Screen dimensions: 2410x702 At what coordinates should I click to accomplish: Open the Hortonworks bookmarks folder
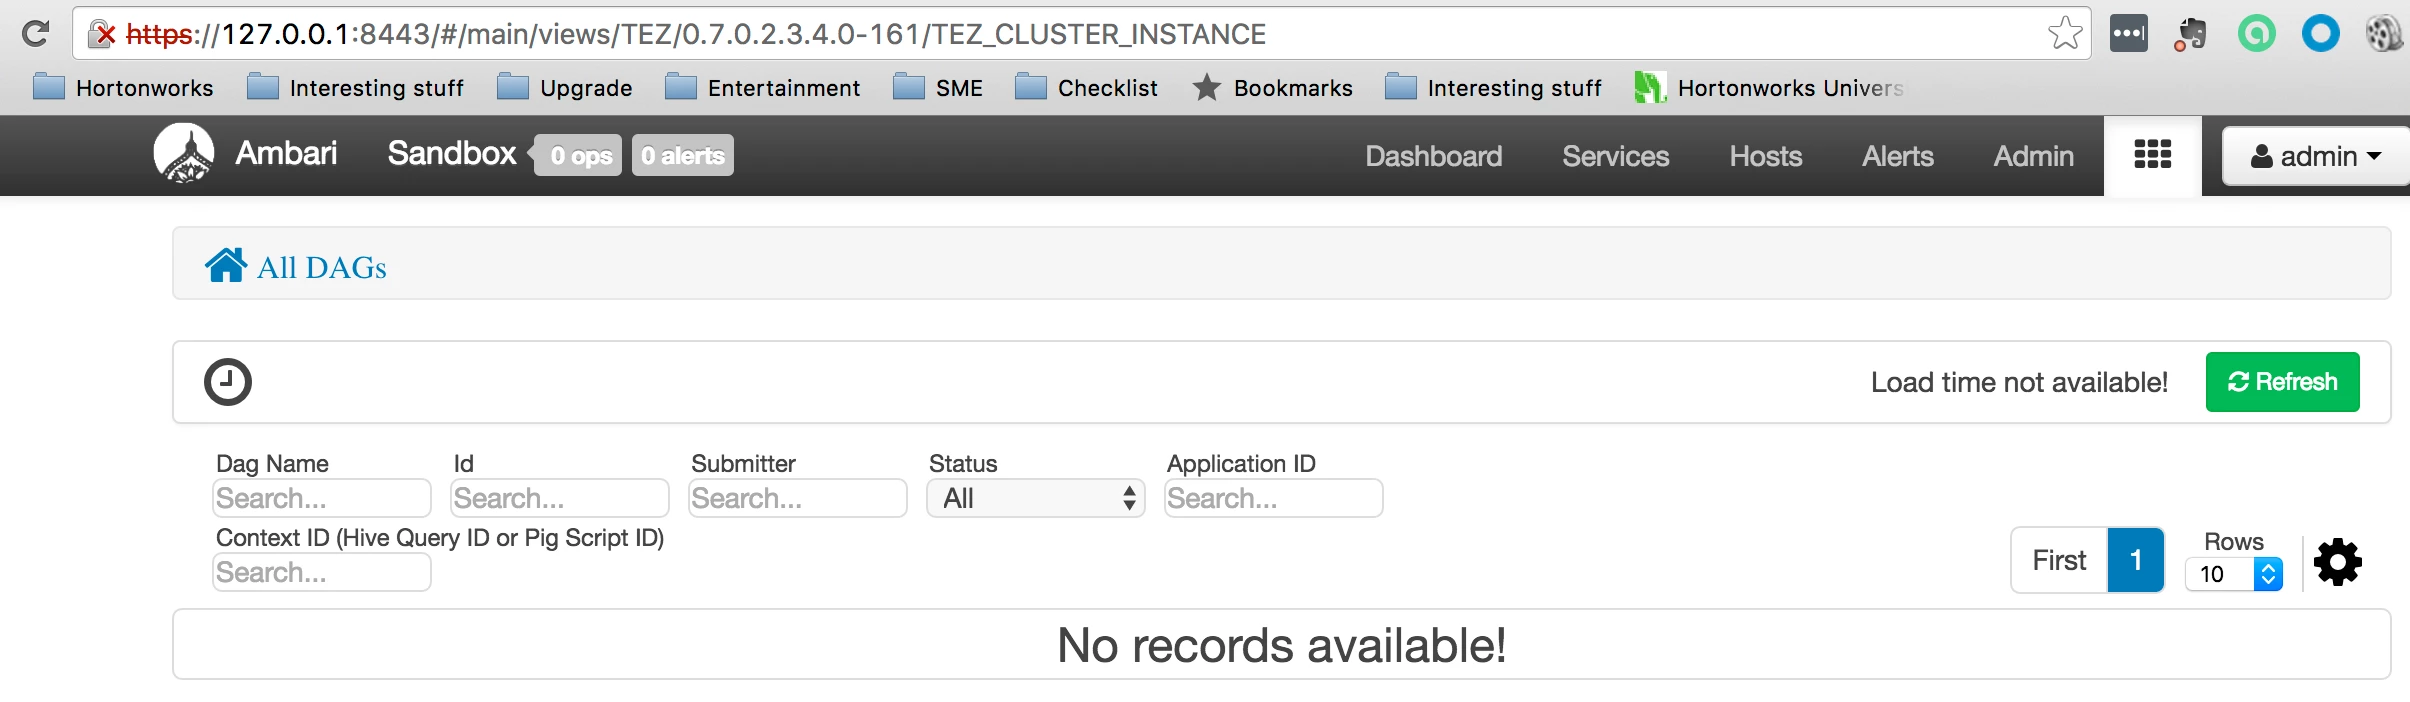click(x=124, y=88)
